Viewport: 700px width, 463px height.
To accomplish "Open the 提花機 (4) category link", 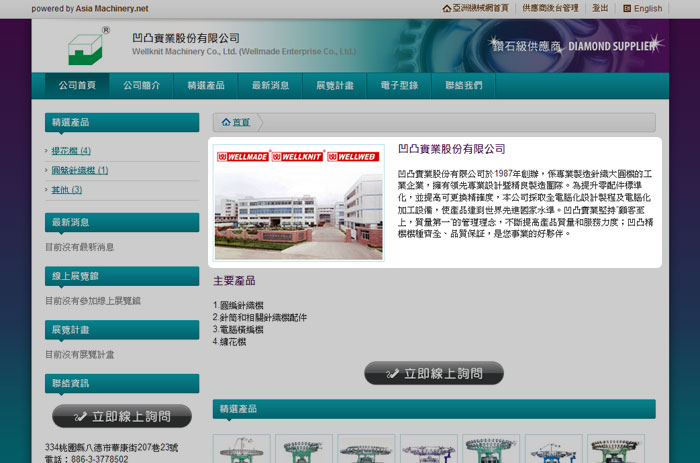I will (71, 151).
